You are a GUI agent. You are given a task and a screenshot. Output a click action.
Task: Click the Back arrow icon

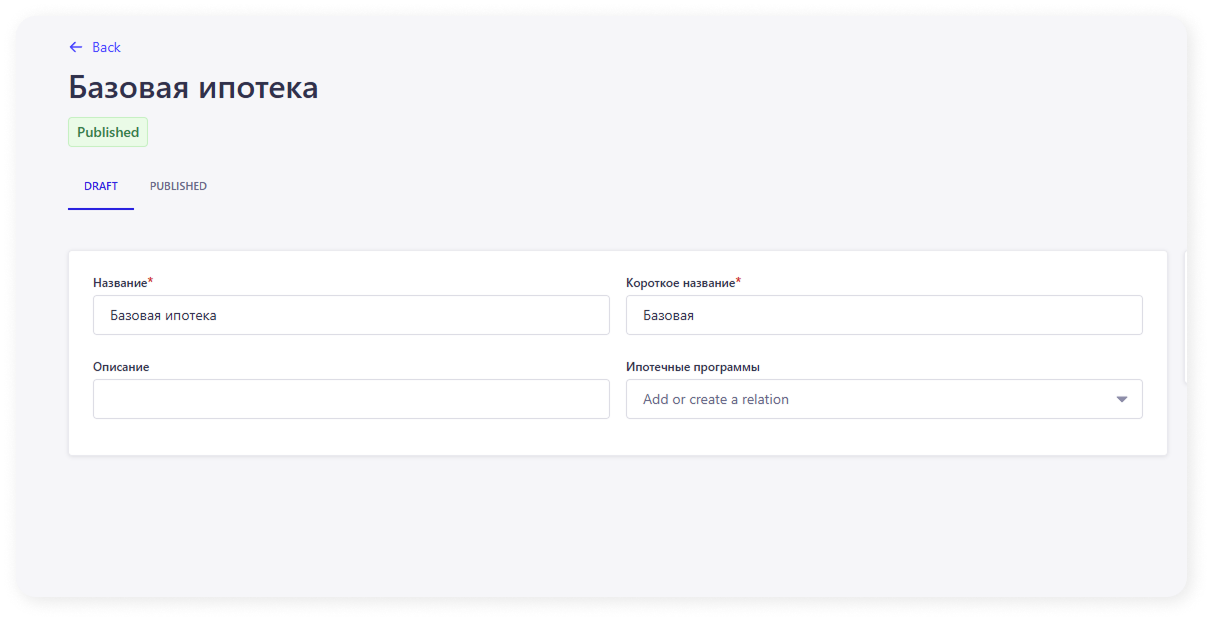[x=75, y=47]
